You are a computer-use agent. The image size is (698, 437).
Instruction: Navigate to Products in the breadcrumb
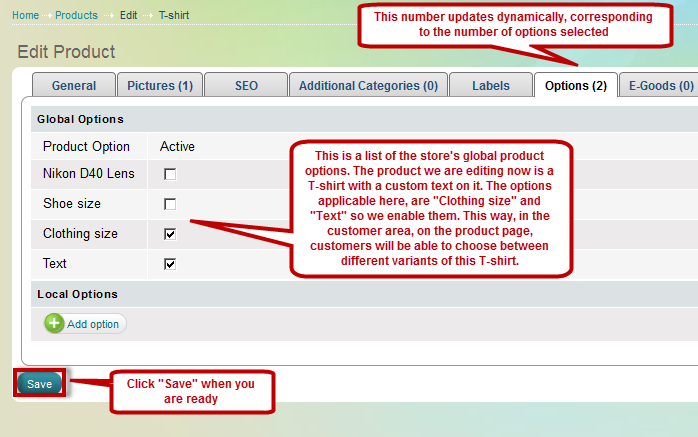click(76, 16)
